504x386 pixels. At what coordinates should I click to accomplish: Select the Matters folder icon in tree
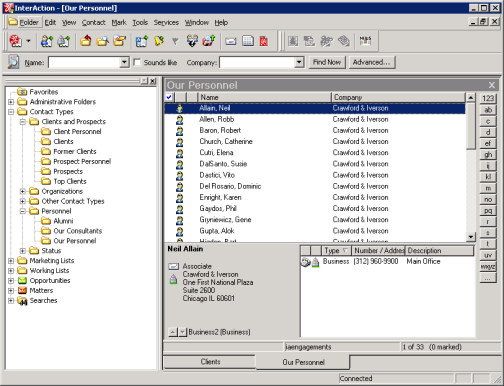click(x=22, y=291)
